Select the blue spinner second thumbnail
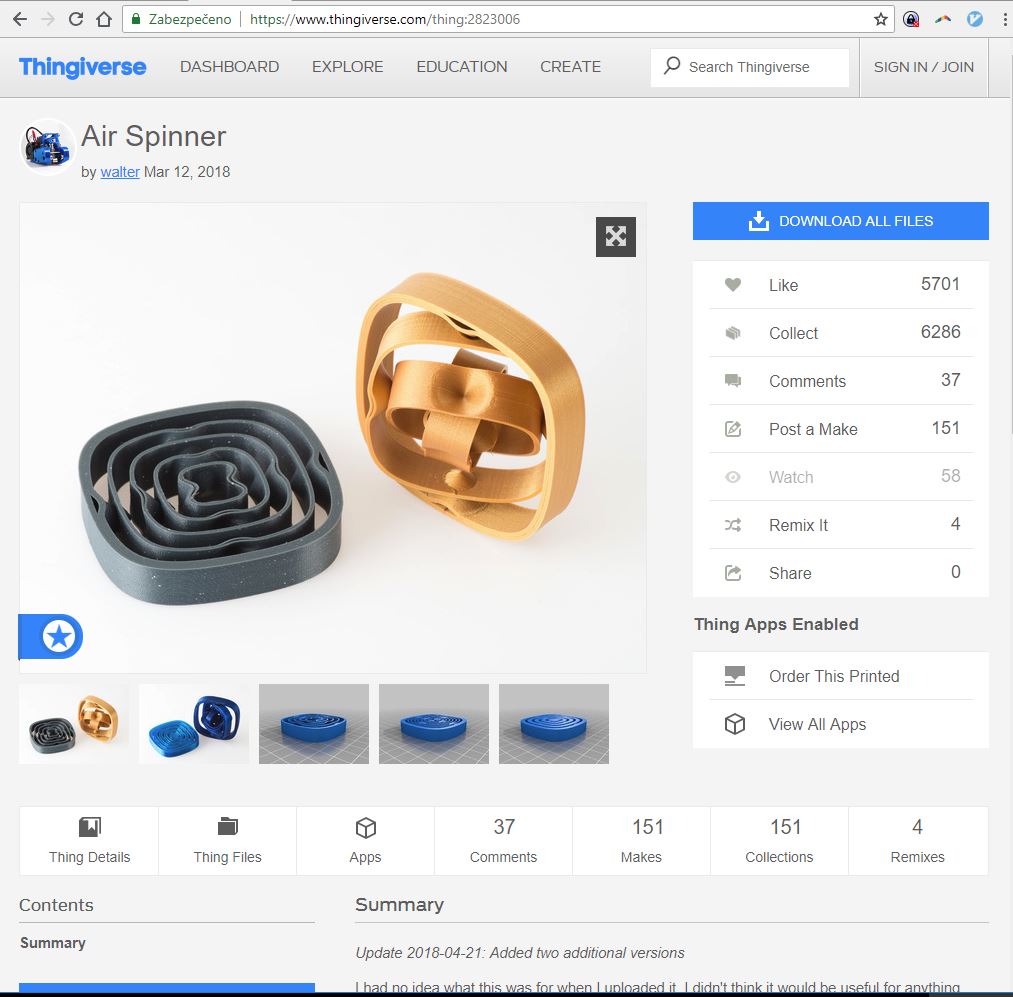Image resolution: width=1013 pixels, height=997 pixels. click(194, 724)
